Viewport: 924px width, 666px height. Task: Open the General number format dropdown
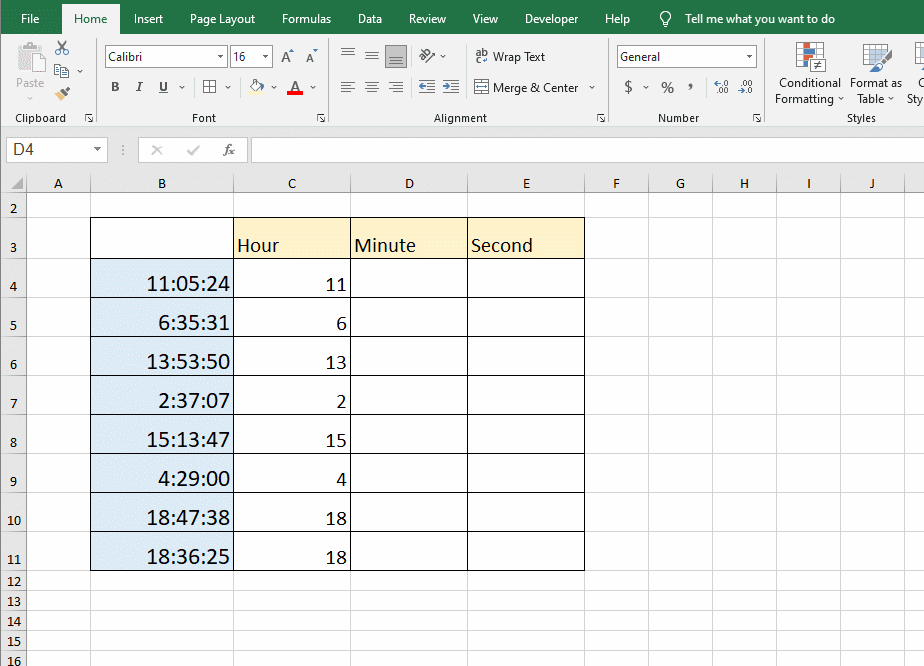748,56
